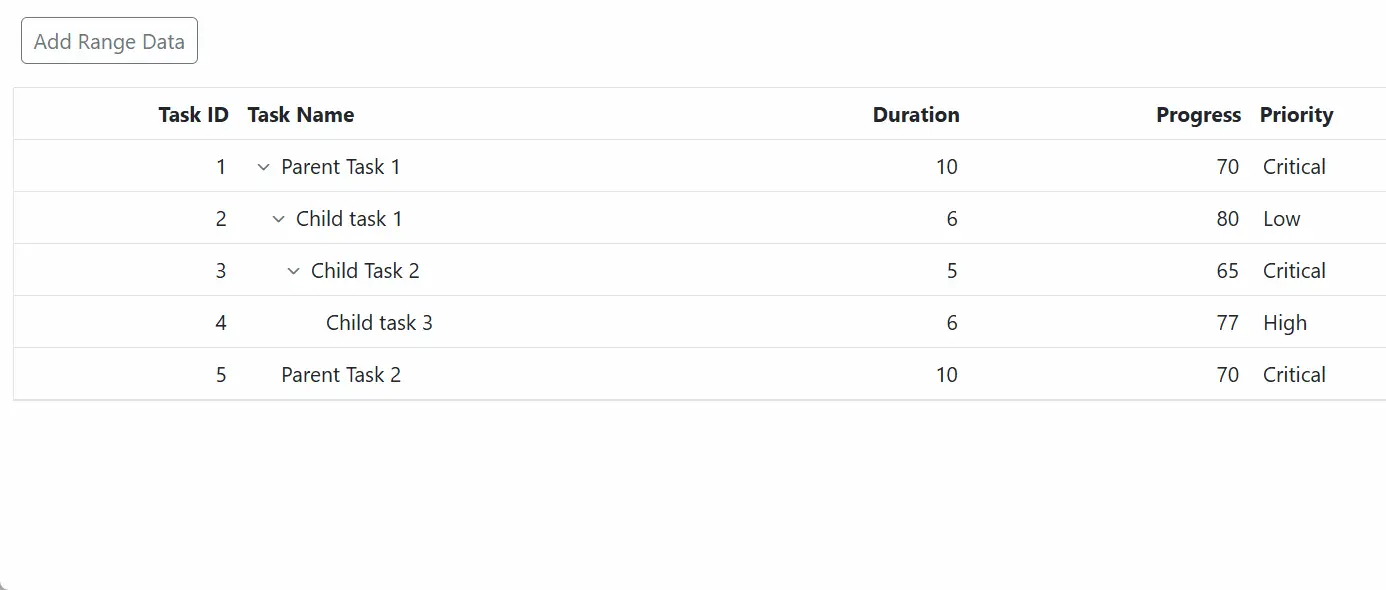Click the High priority cell of Child task 3

(1284, 322)
